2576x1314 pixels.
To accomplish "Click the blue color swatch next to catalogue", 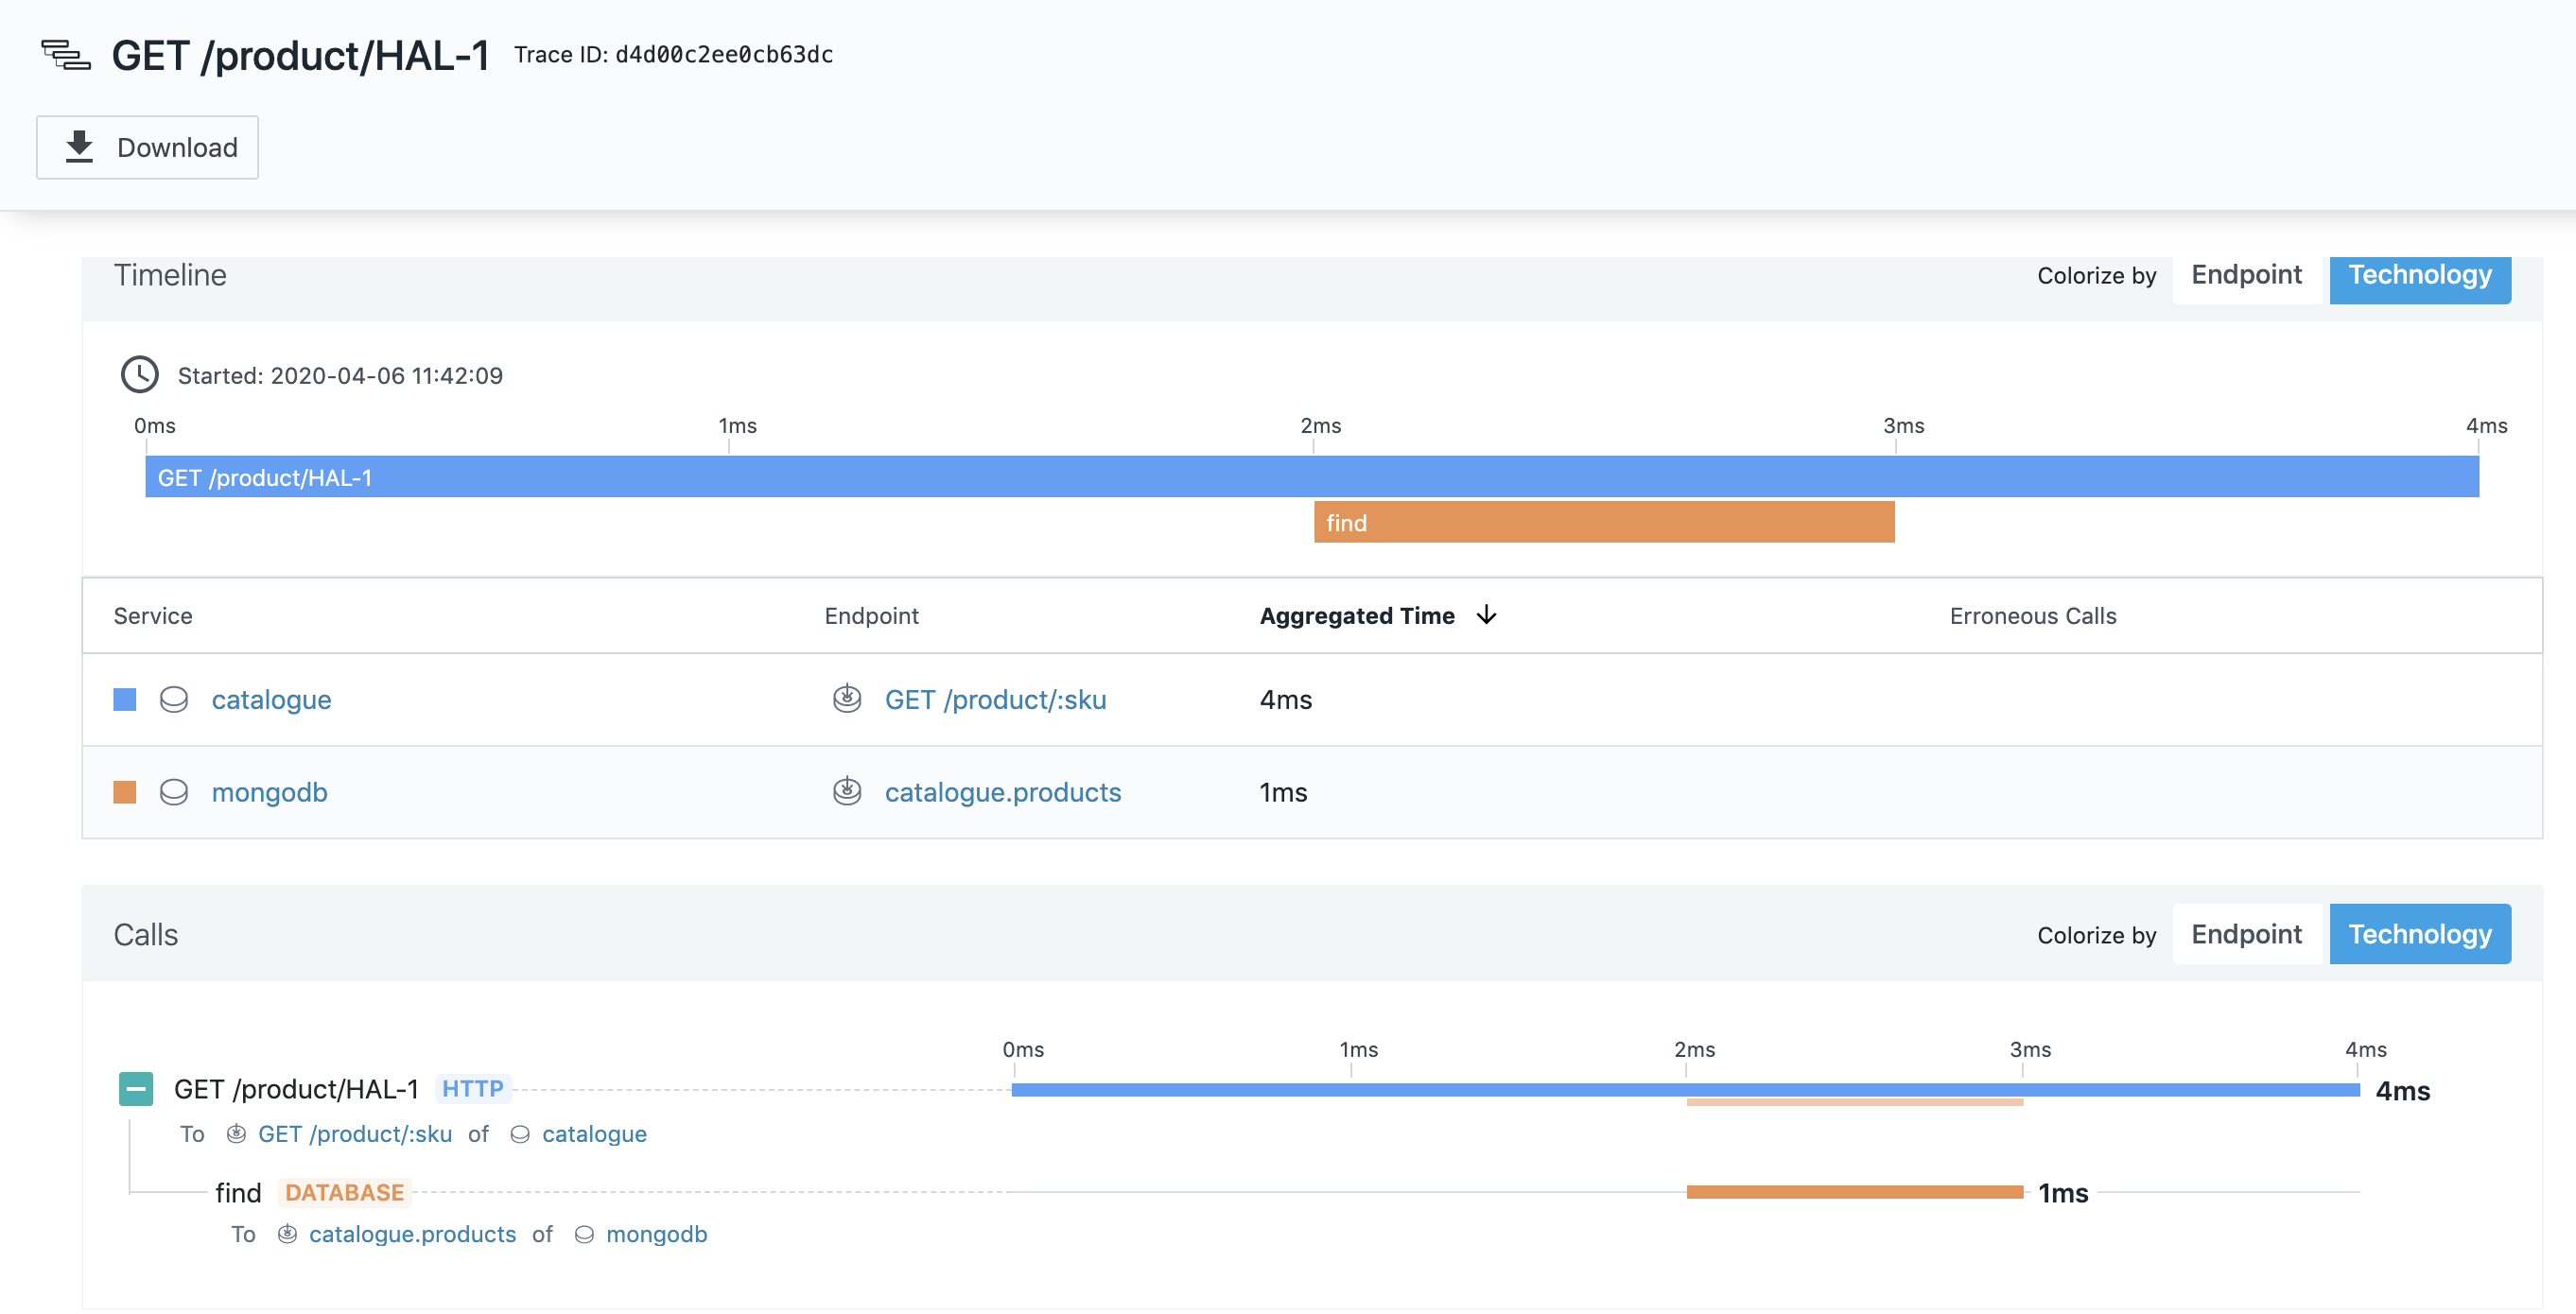I will tap(124, 699).
